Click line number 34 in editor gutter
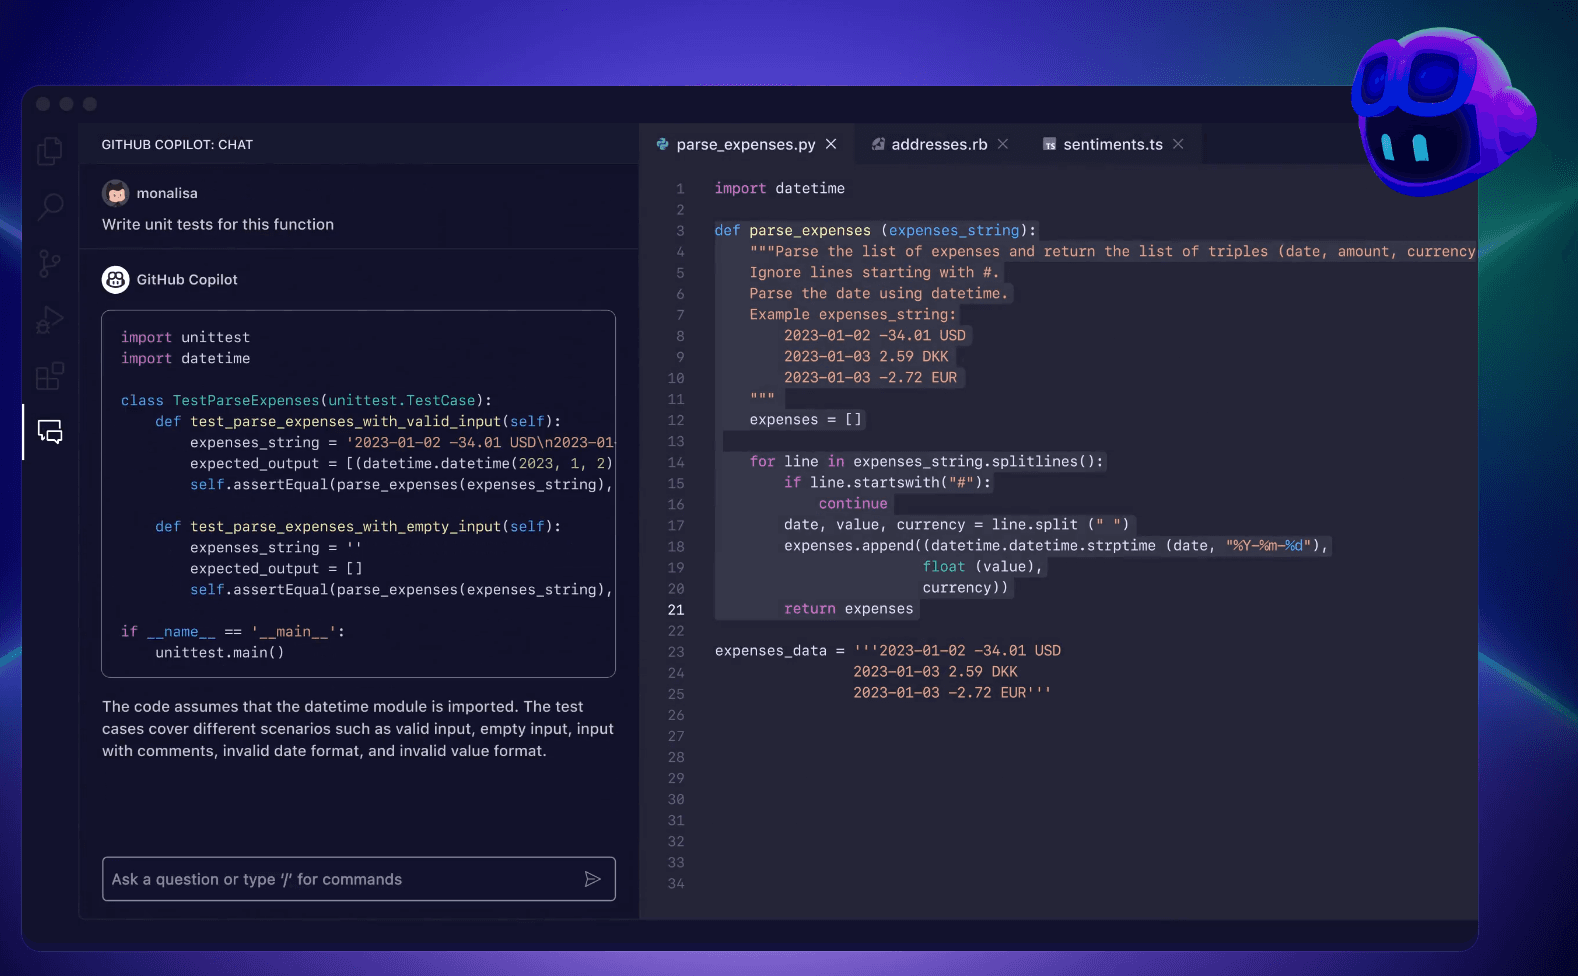 click(676, 884)
